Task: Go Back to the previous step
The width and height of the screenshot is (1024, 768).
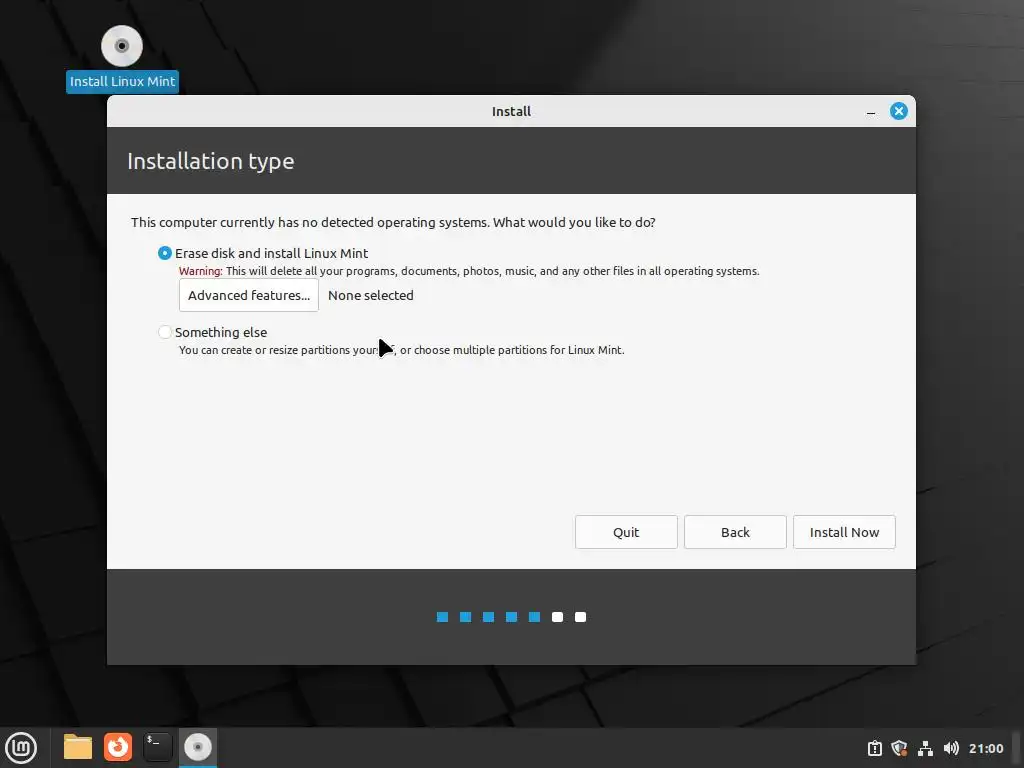Action: (x=735, y=532)
